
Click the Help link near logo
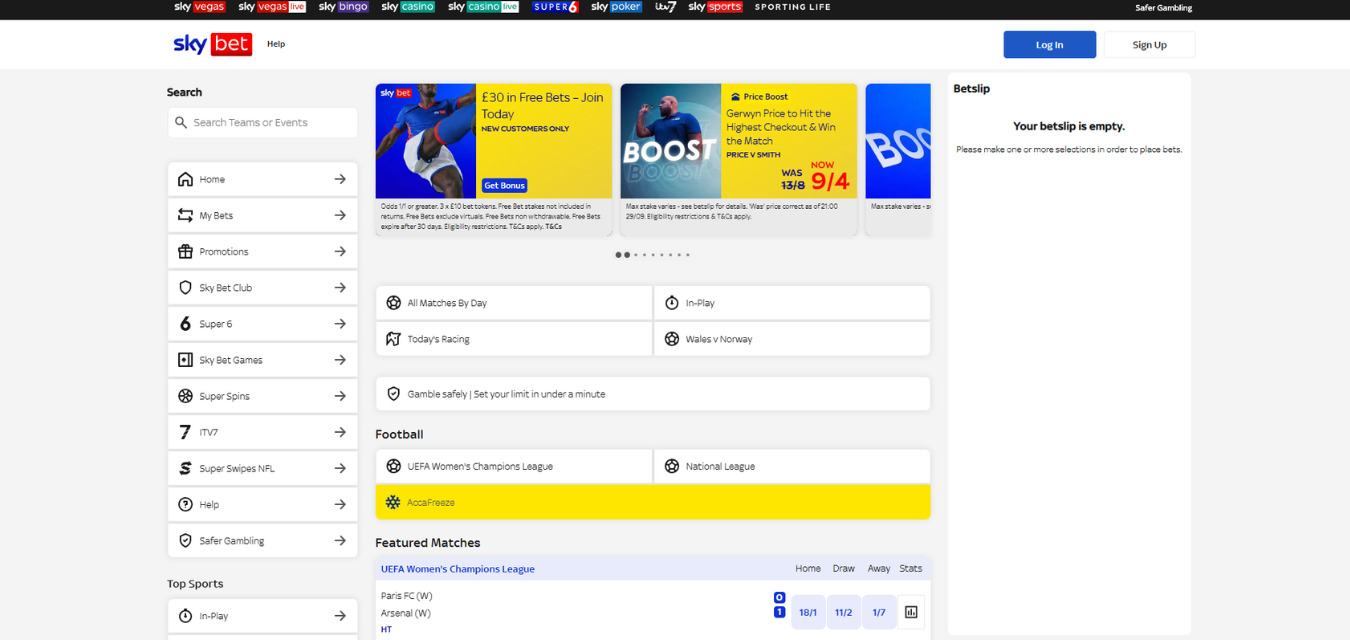(x=276, y=44)
